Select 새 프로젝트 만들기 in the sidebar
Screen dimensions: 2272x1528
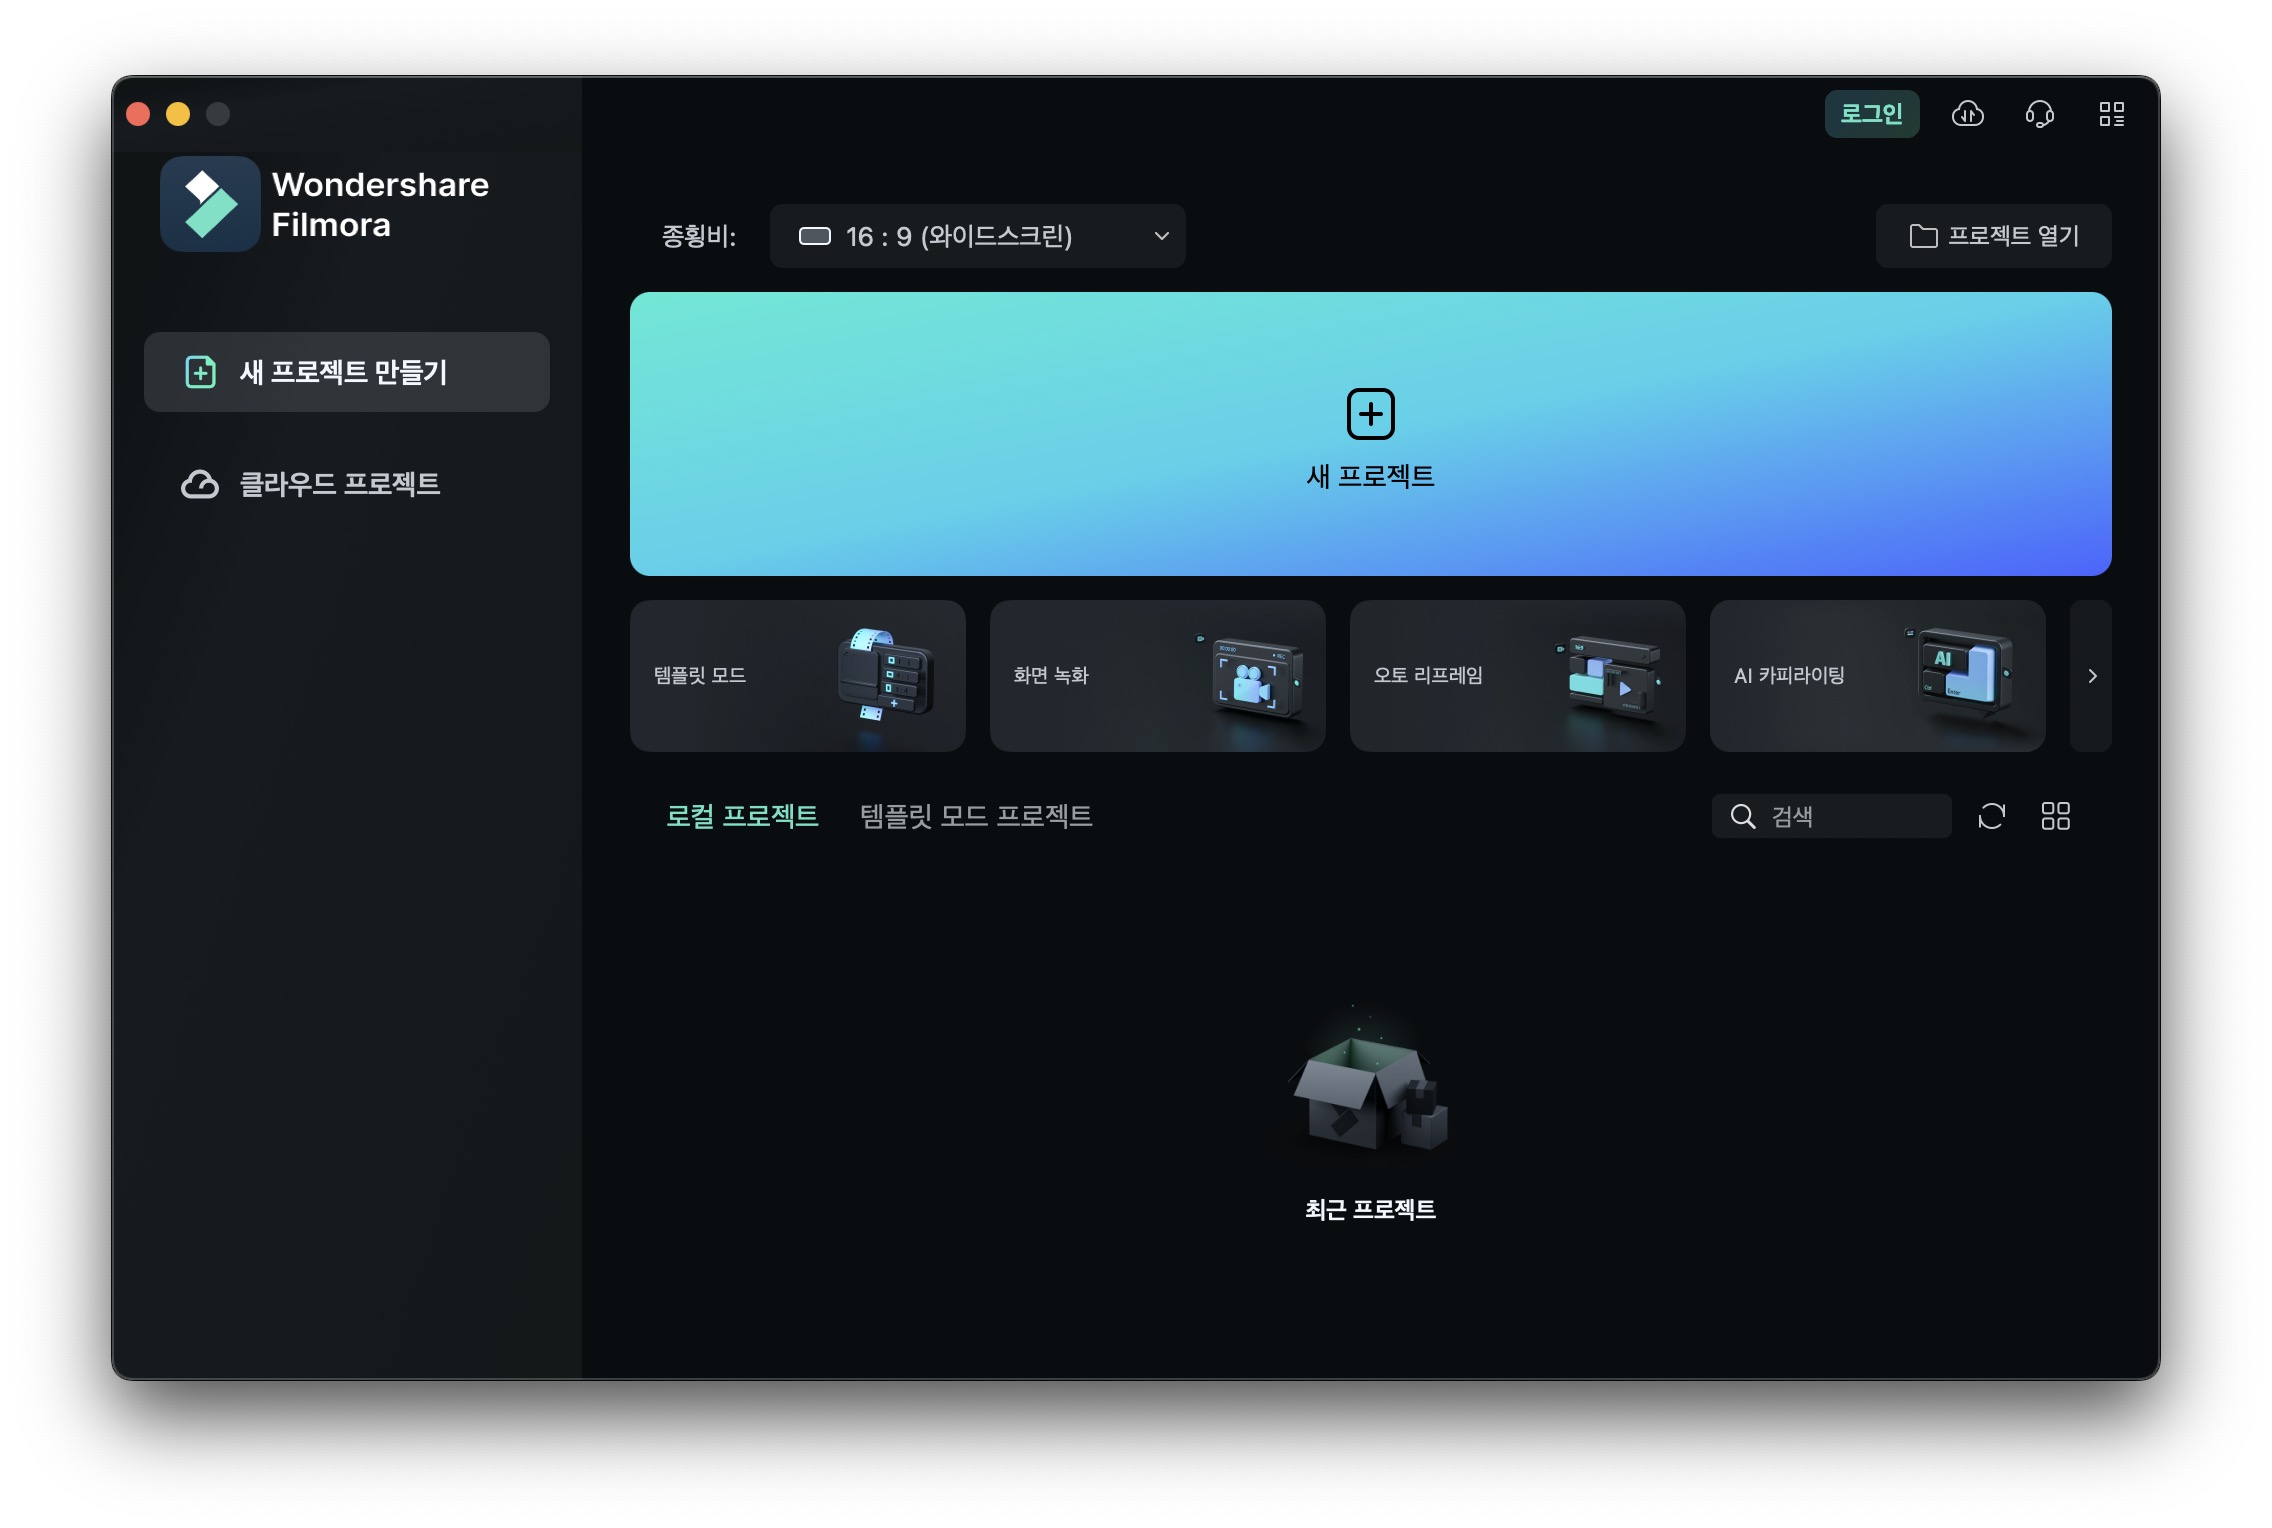tap(346, 372)
